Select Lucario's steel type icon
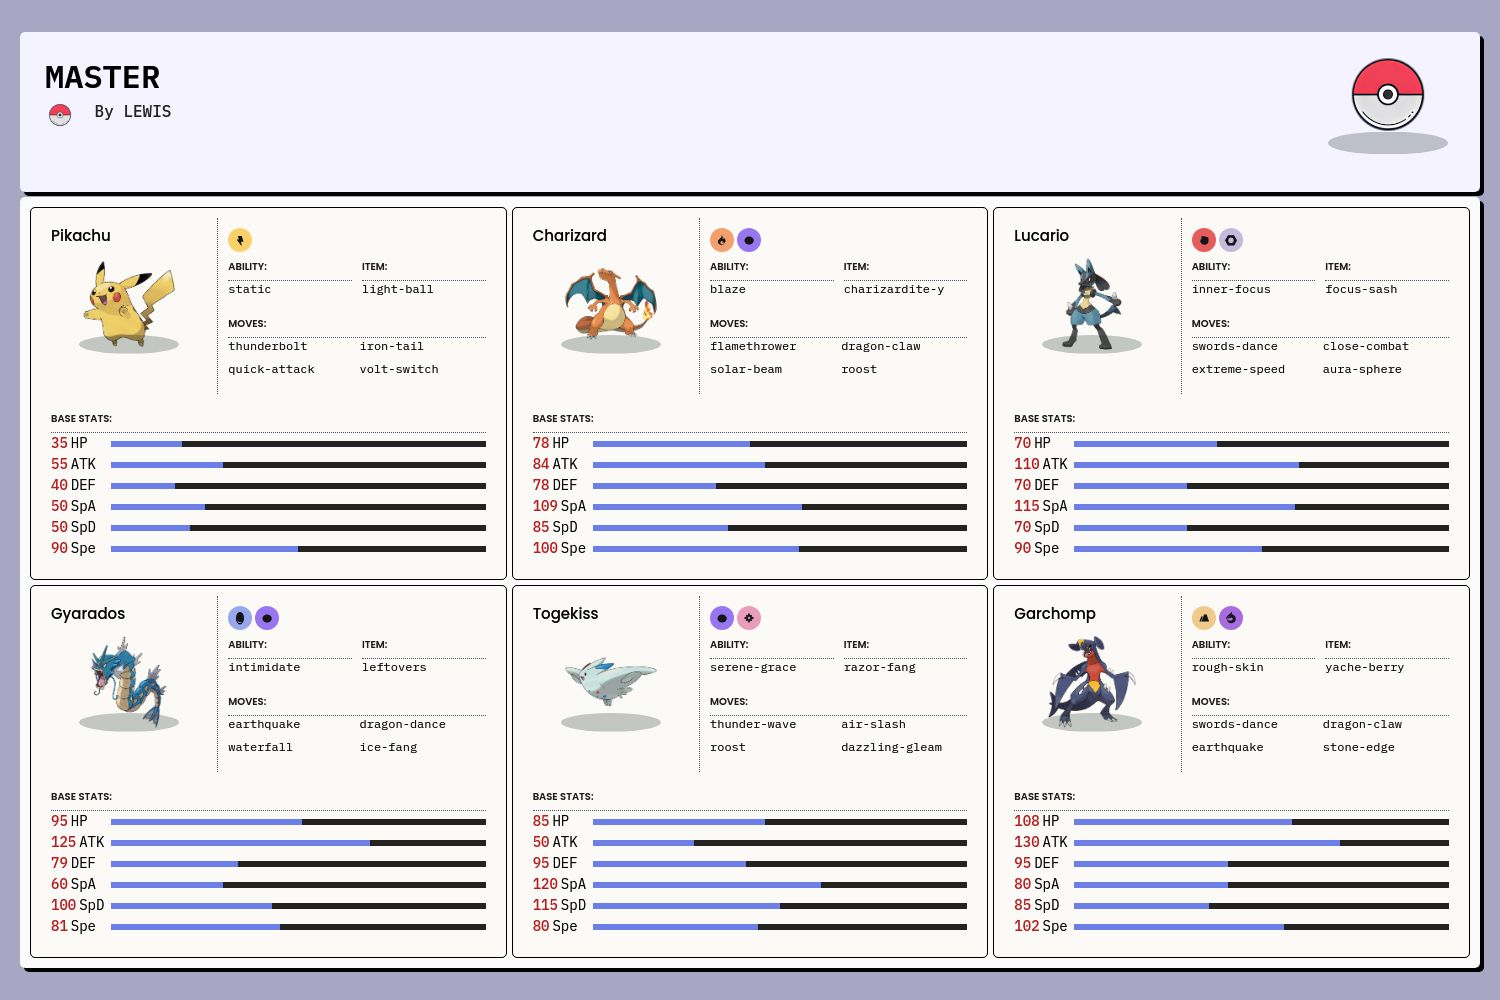The width and height of the screenshot is (1500, 1000). point(1231,240)
